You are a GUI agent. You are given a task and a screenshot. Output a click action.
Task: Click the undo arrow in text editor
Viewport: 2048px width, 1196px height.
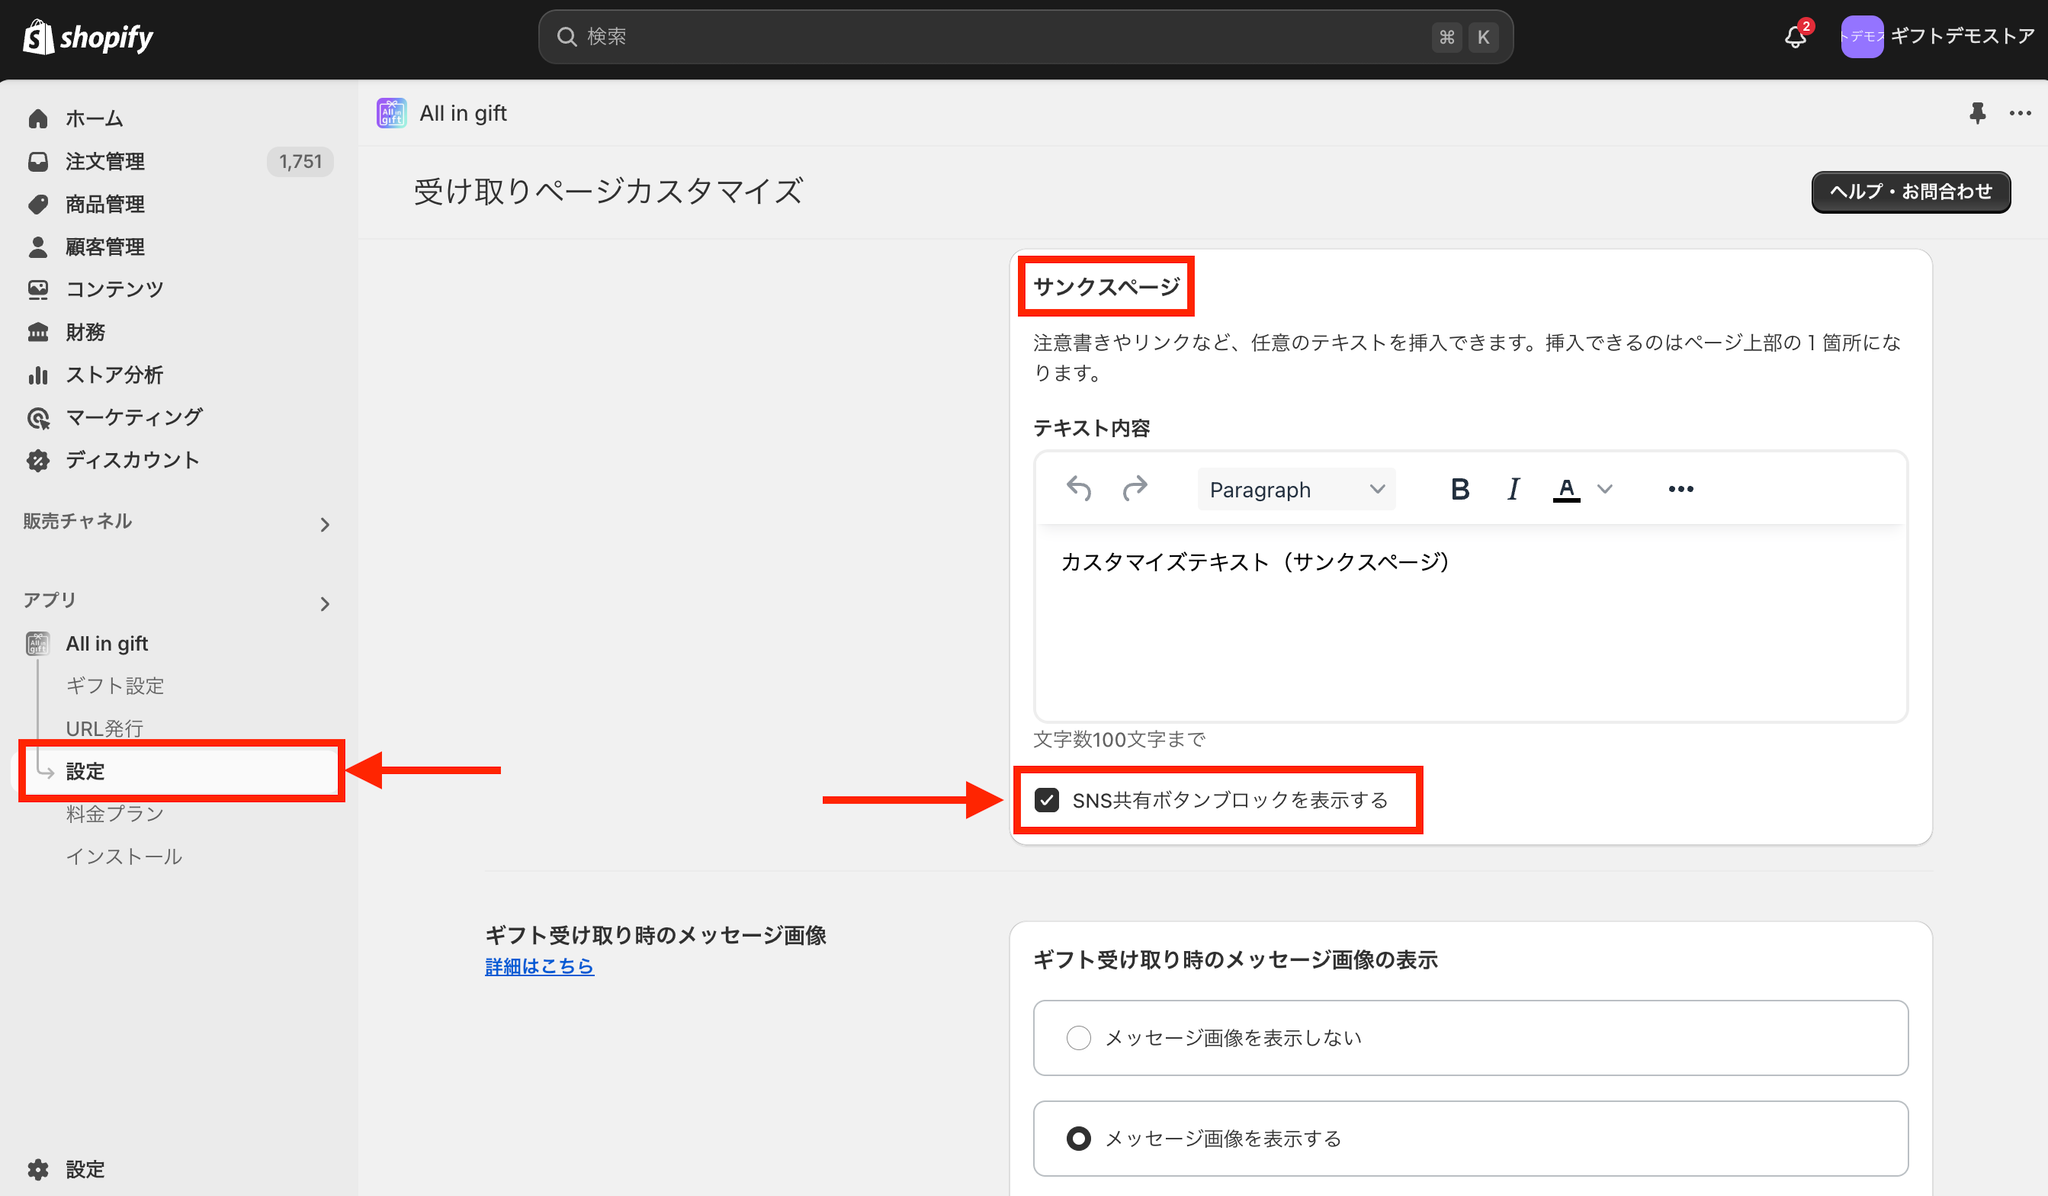pyautogui.click(x=1078, y=489)
